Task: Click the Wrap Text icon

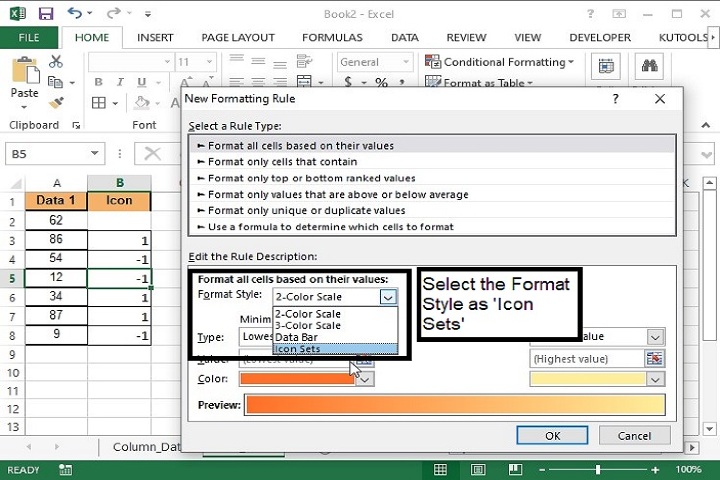Action: pos(304,61)
